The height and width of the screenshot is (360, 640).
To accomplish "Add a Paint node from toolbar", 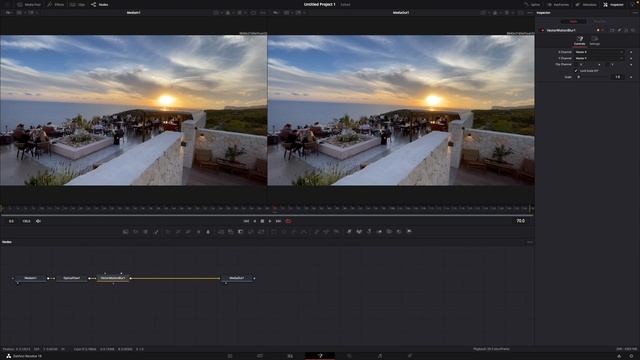I will pos(156,232).
